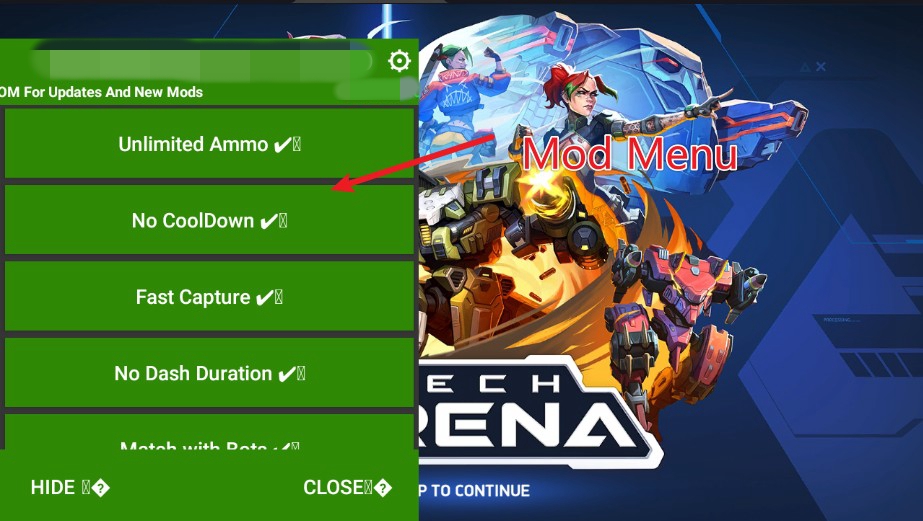The image size is (923, 521).
Task: Click the blurred mod menu title bar
Action: point(200,61)
